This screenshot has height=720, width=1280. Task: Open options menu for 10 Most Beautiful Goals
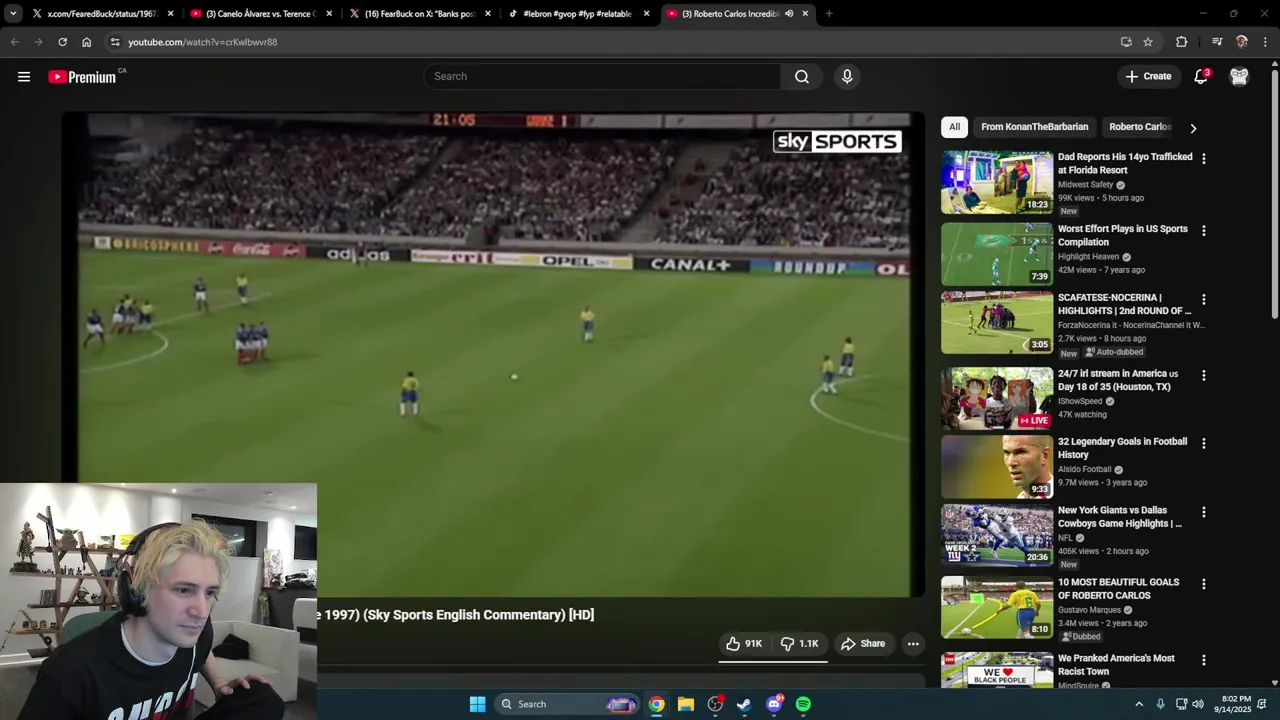1203,584
